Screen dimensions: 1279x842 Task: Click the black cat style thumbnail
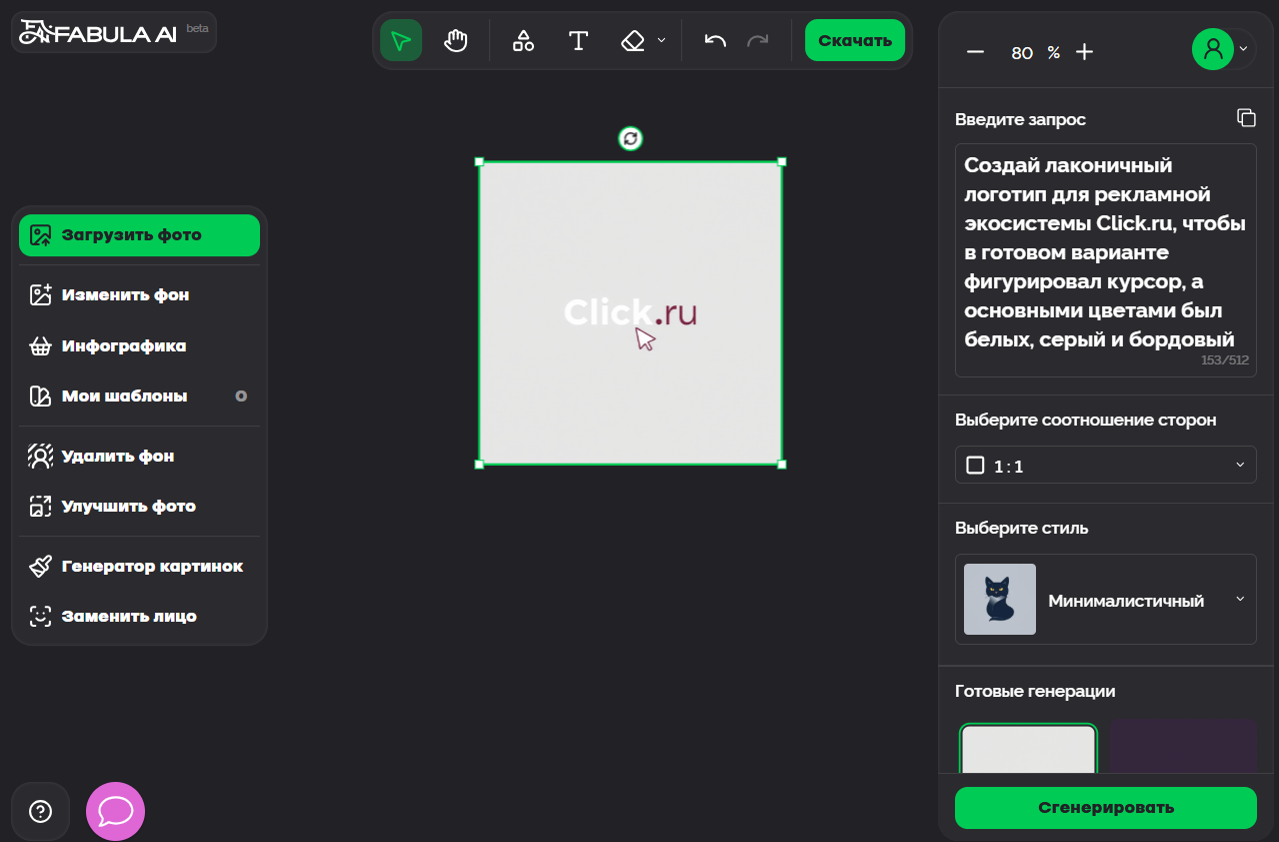click(x=999, y=599)
